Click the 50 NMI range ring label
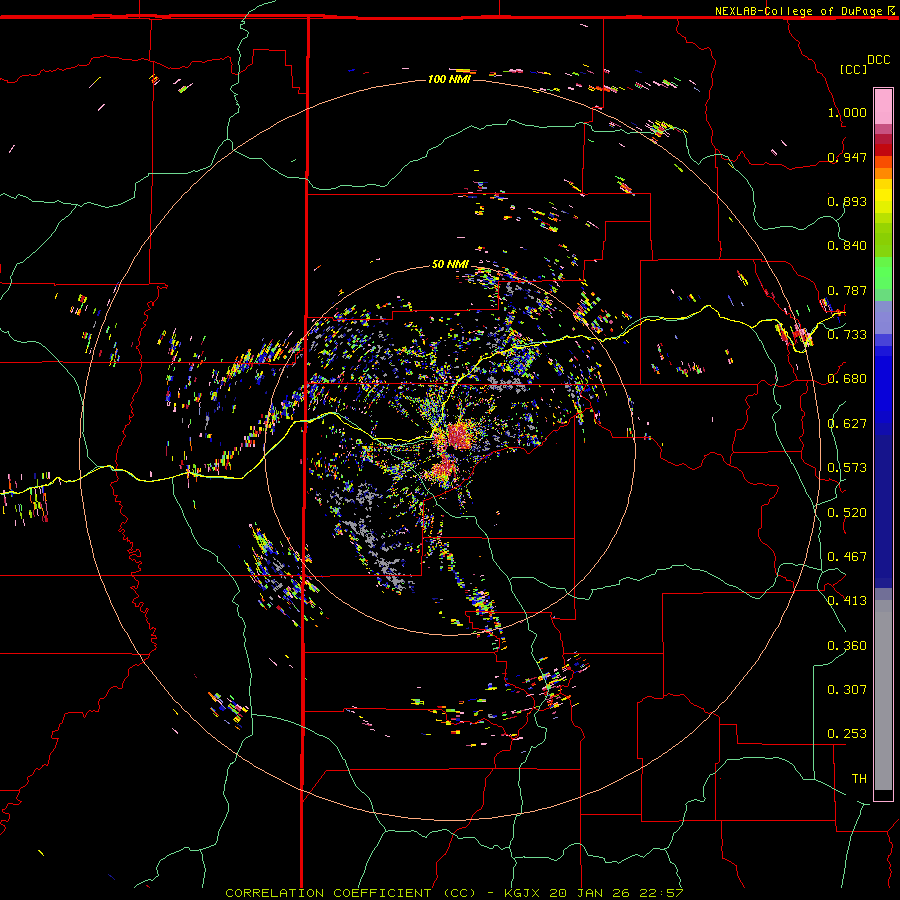The image size is (900, 900). [450, 264]
